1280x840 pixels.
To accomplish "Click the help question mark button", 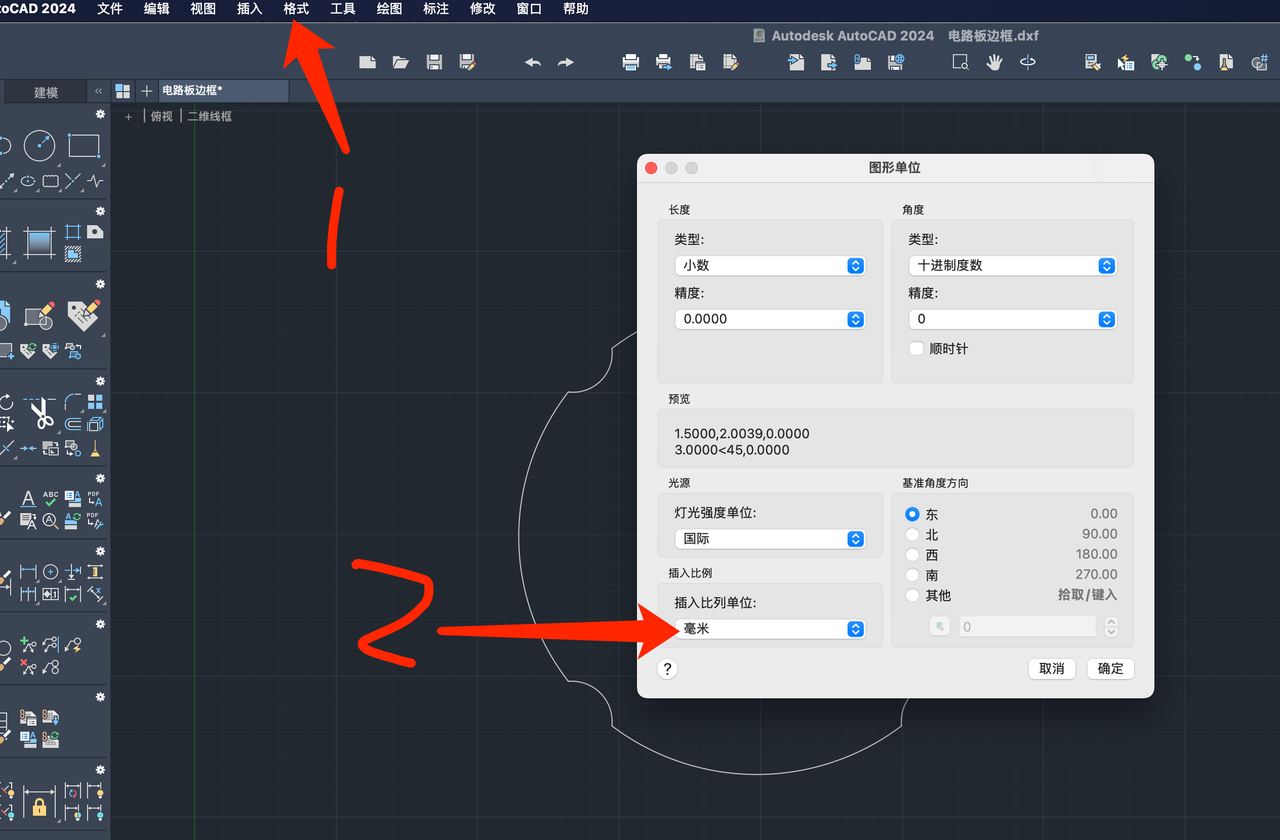I will (x=668, y=669).
